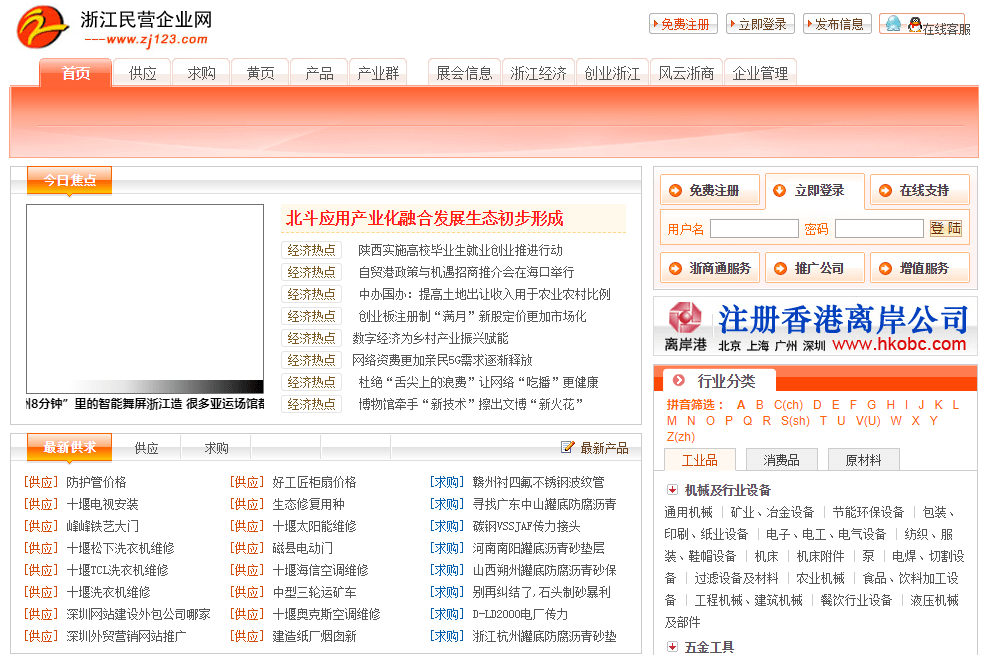Switch to the 消费品 tab

[781, 460]
